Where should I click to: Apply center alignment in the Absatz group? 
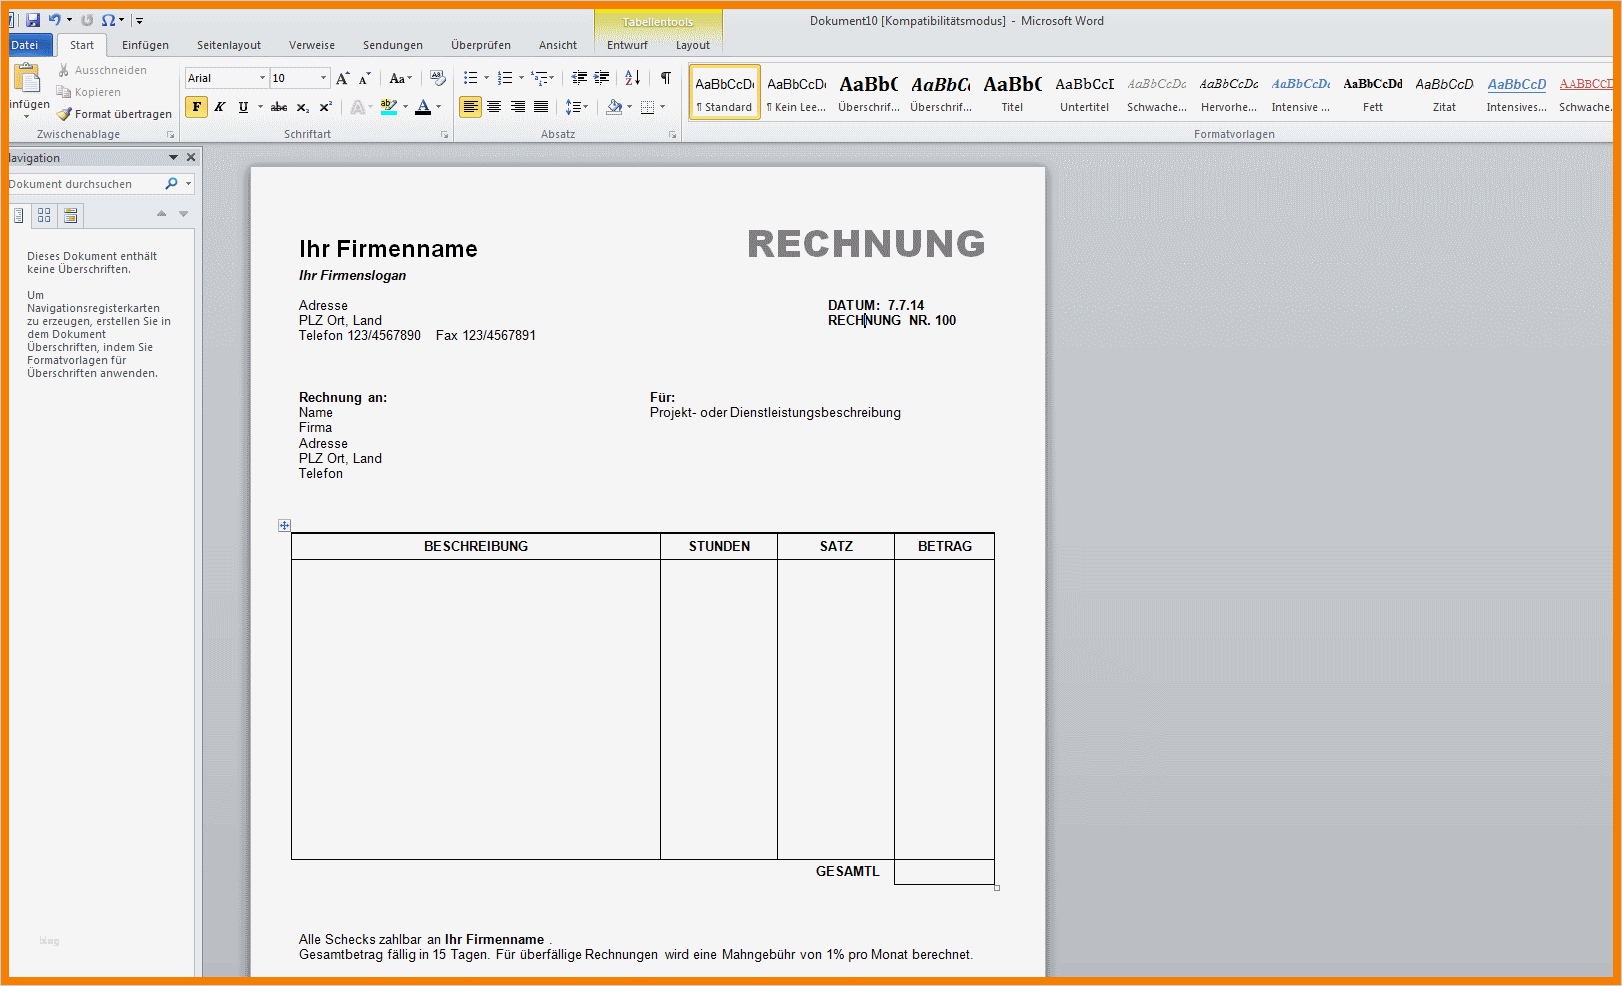tap(494, 107)
